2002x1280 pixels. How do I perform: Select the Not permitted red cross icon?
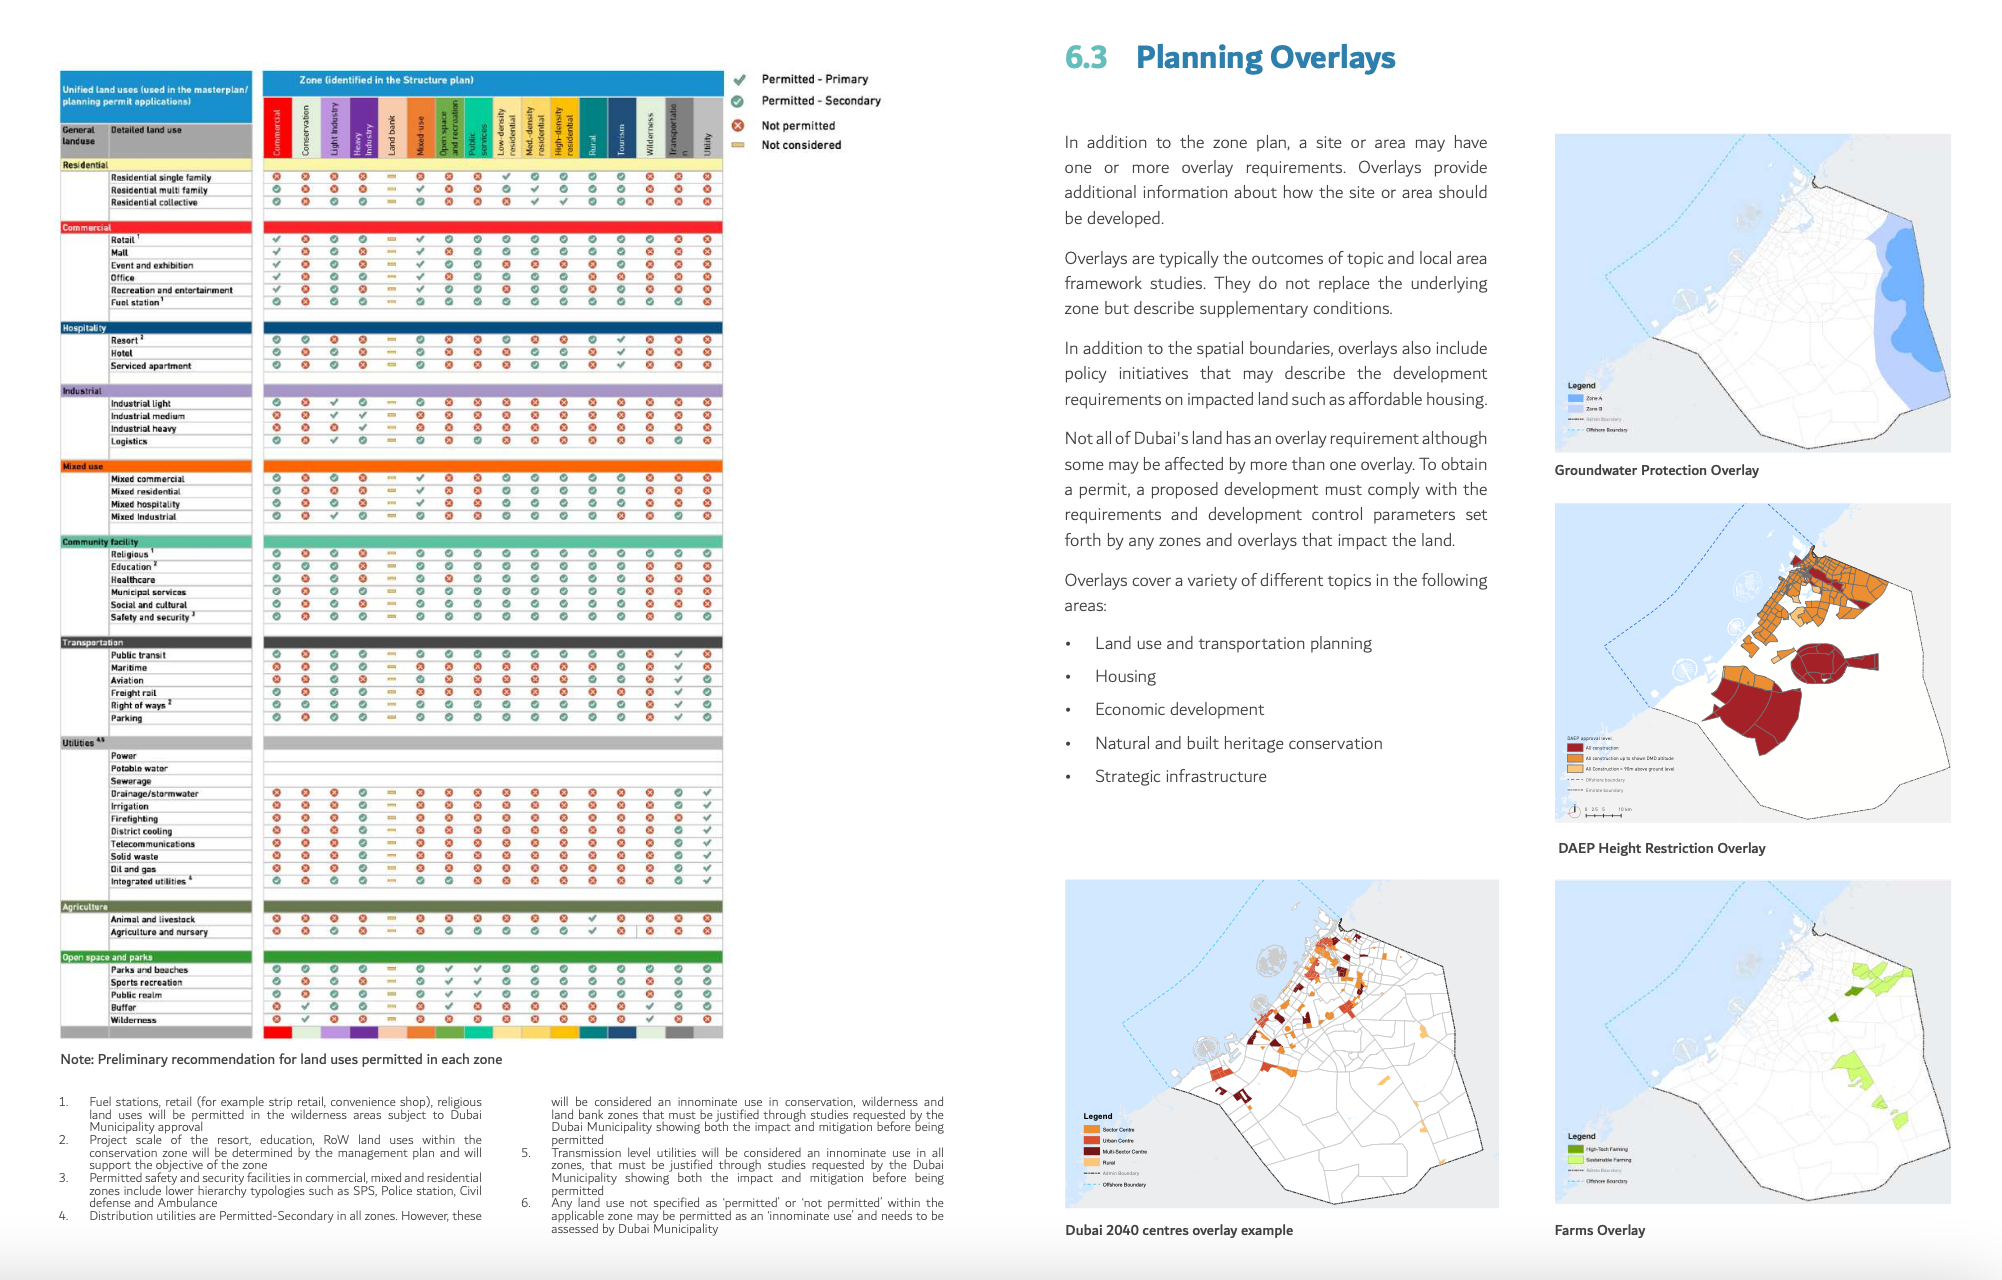[x=740, y=124]
